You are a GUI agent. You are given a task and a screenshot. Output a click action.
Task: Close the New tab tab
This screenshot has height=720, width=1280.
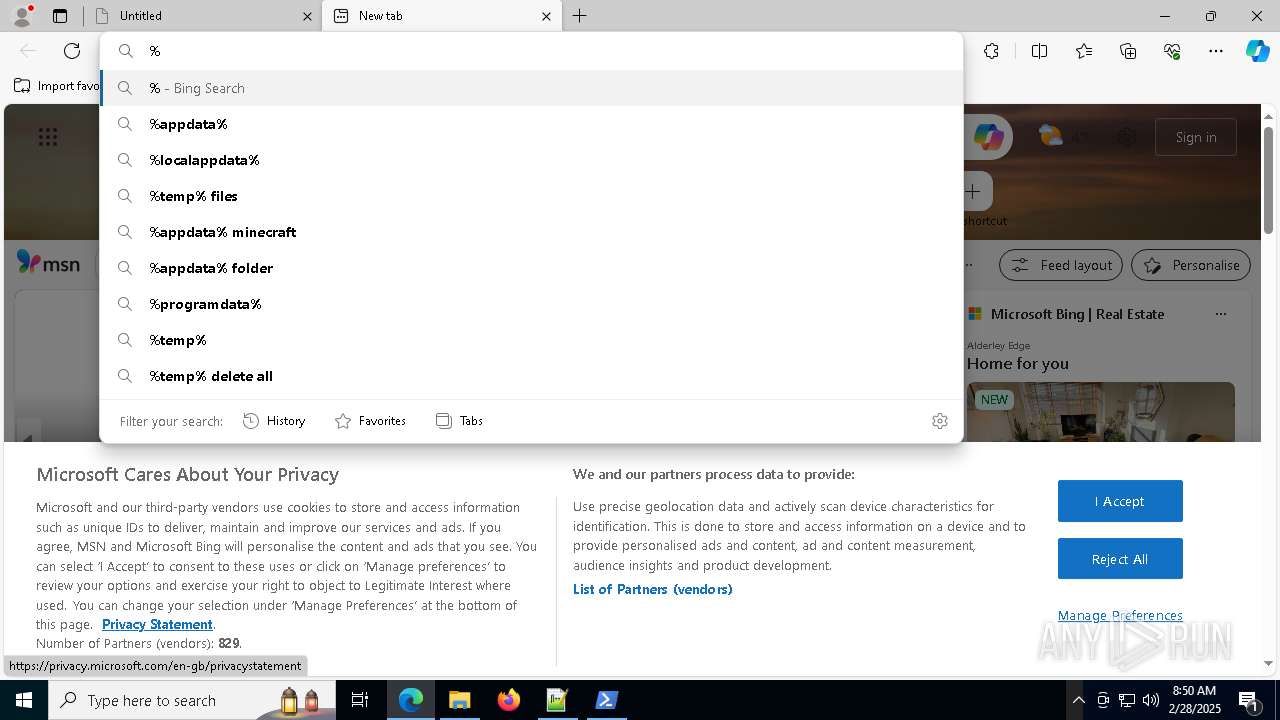tap(546, 16)
